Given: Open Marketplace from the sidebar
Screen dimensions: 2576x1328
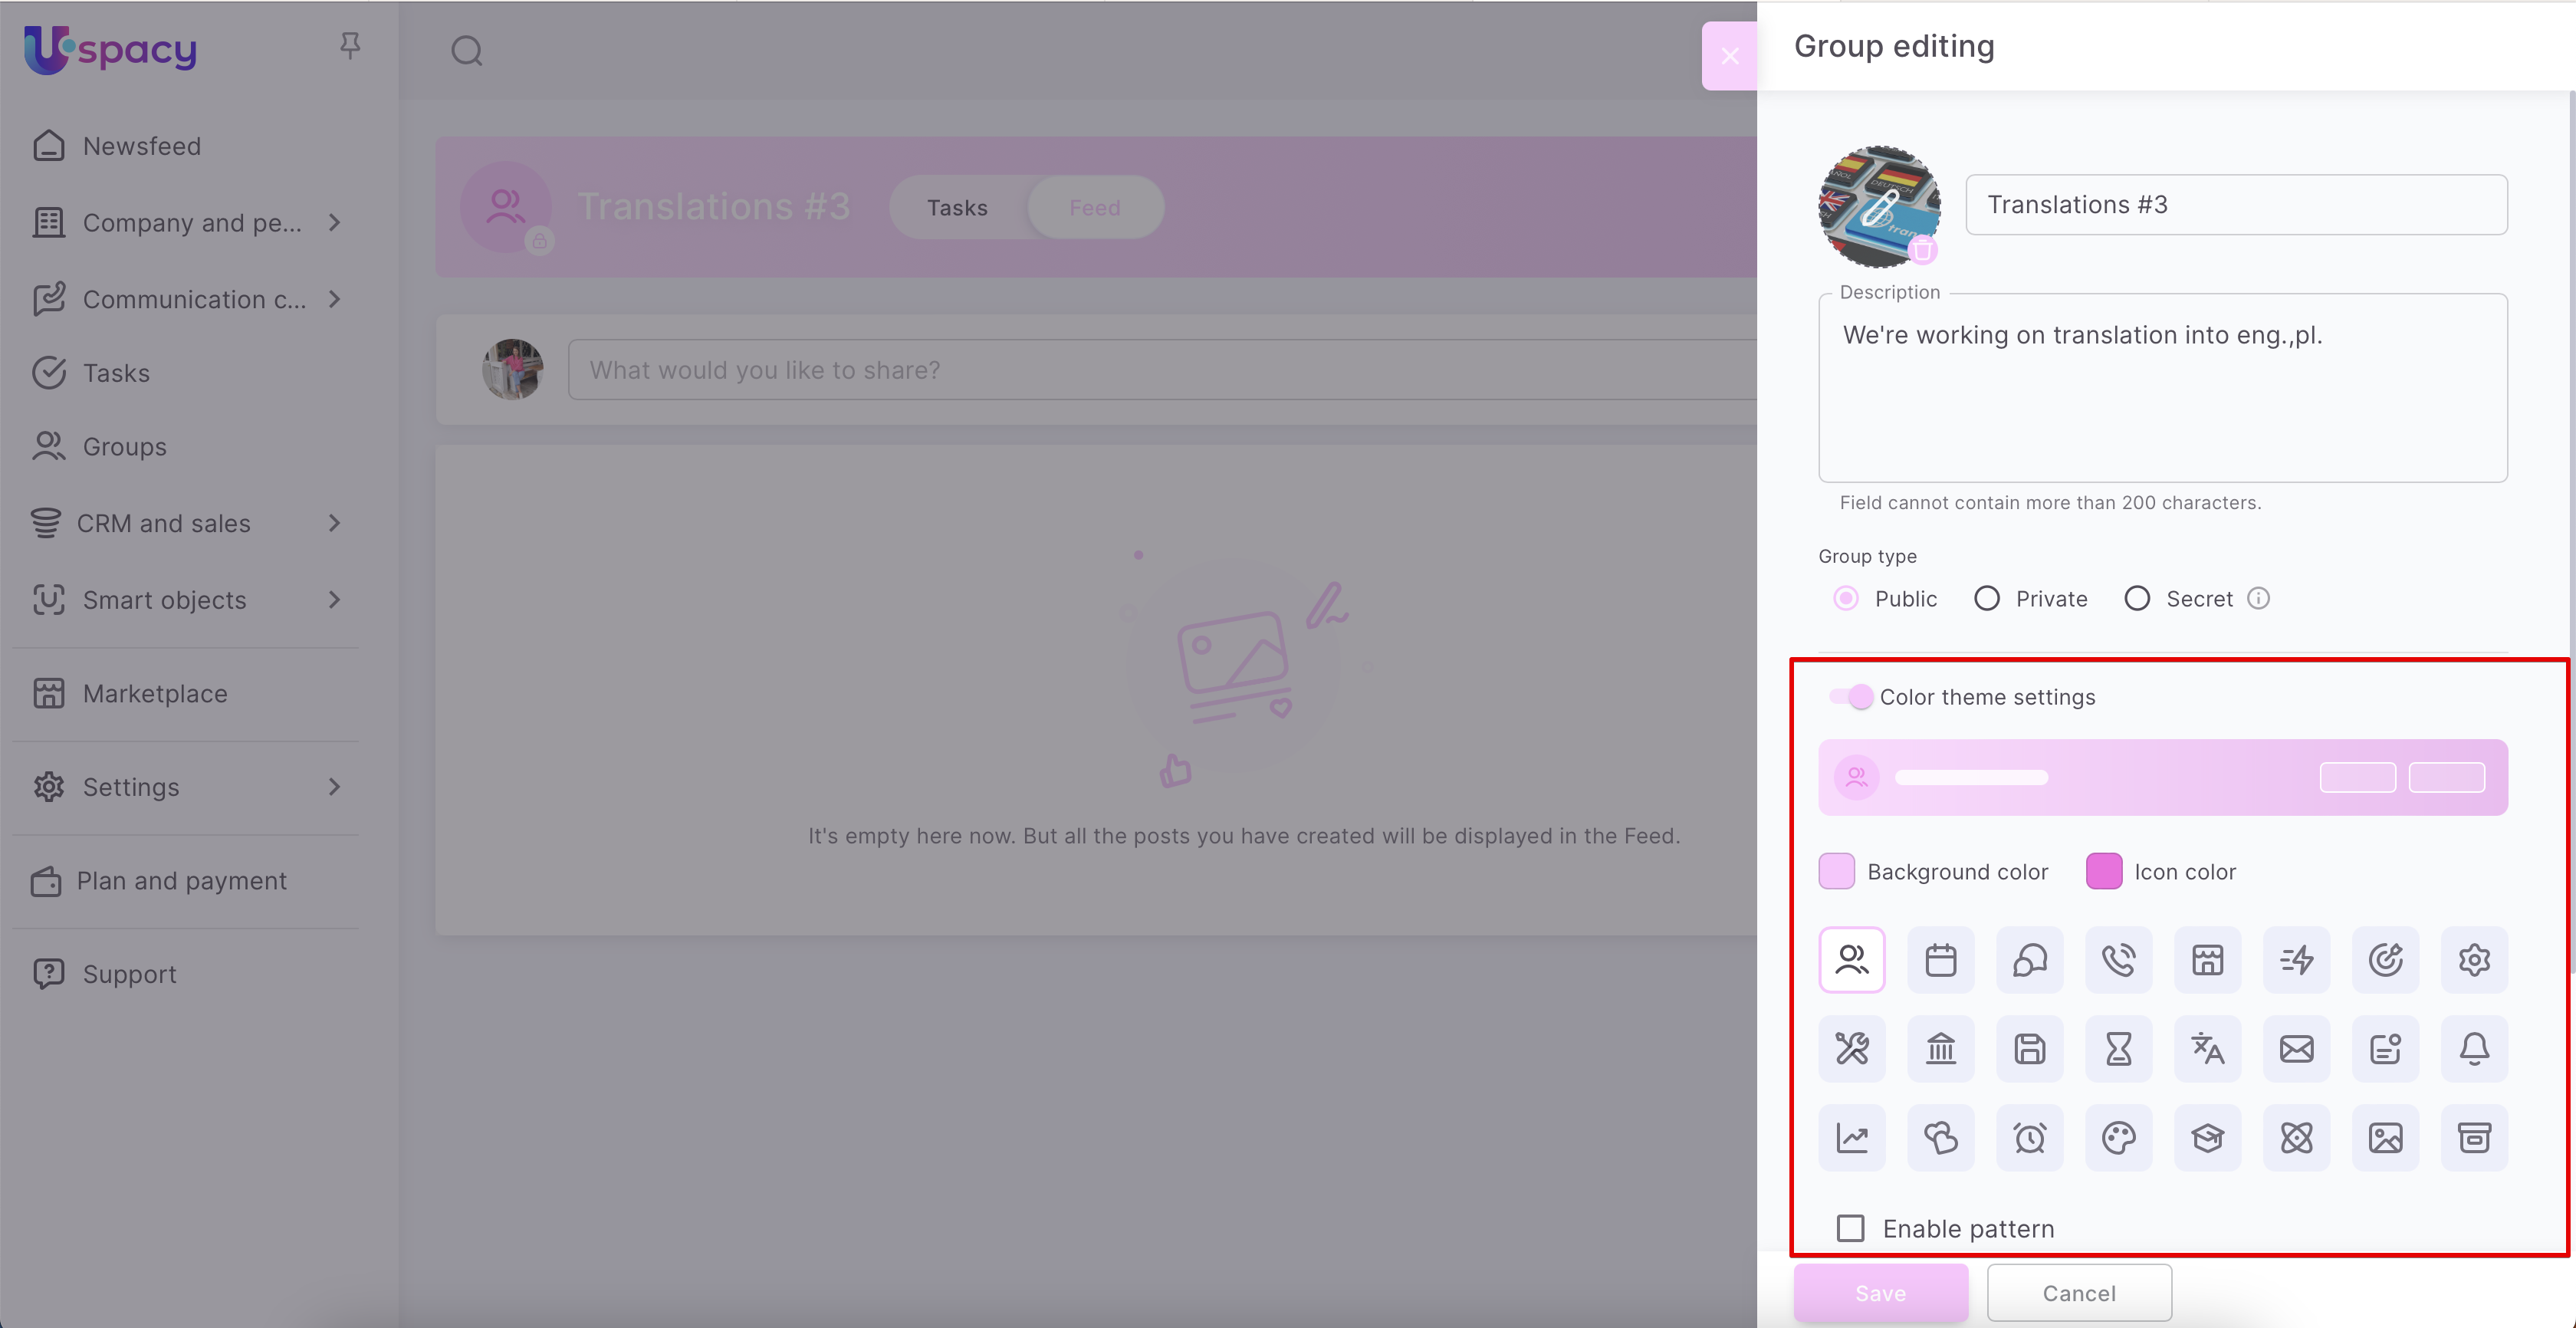Looking at the screenshot, I should (x=155, y=694).
